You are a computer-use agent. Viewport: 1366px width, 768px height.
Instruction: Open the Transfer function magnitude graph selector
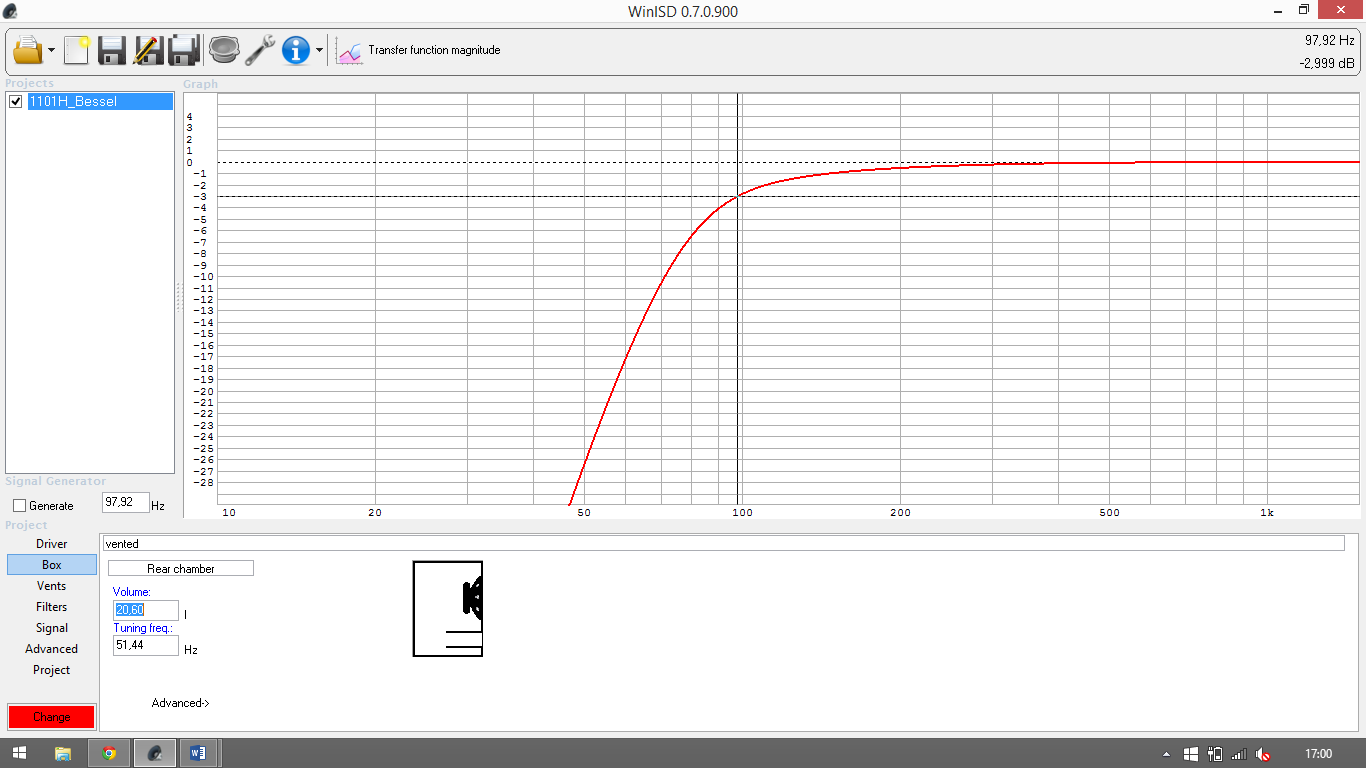click(418, 50)
